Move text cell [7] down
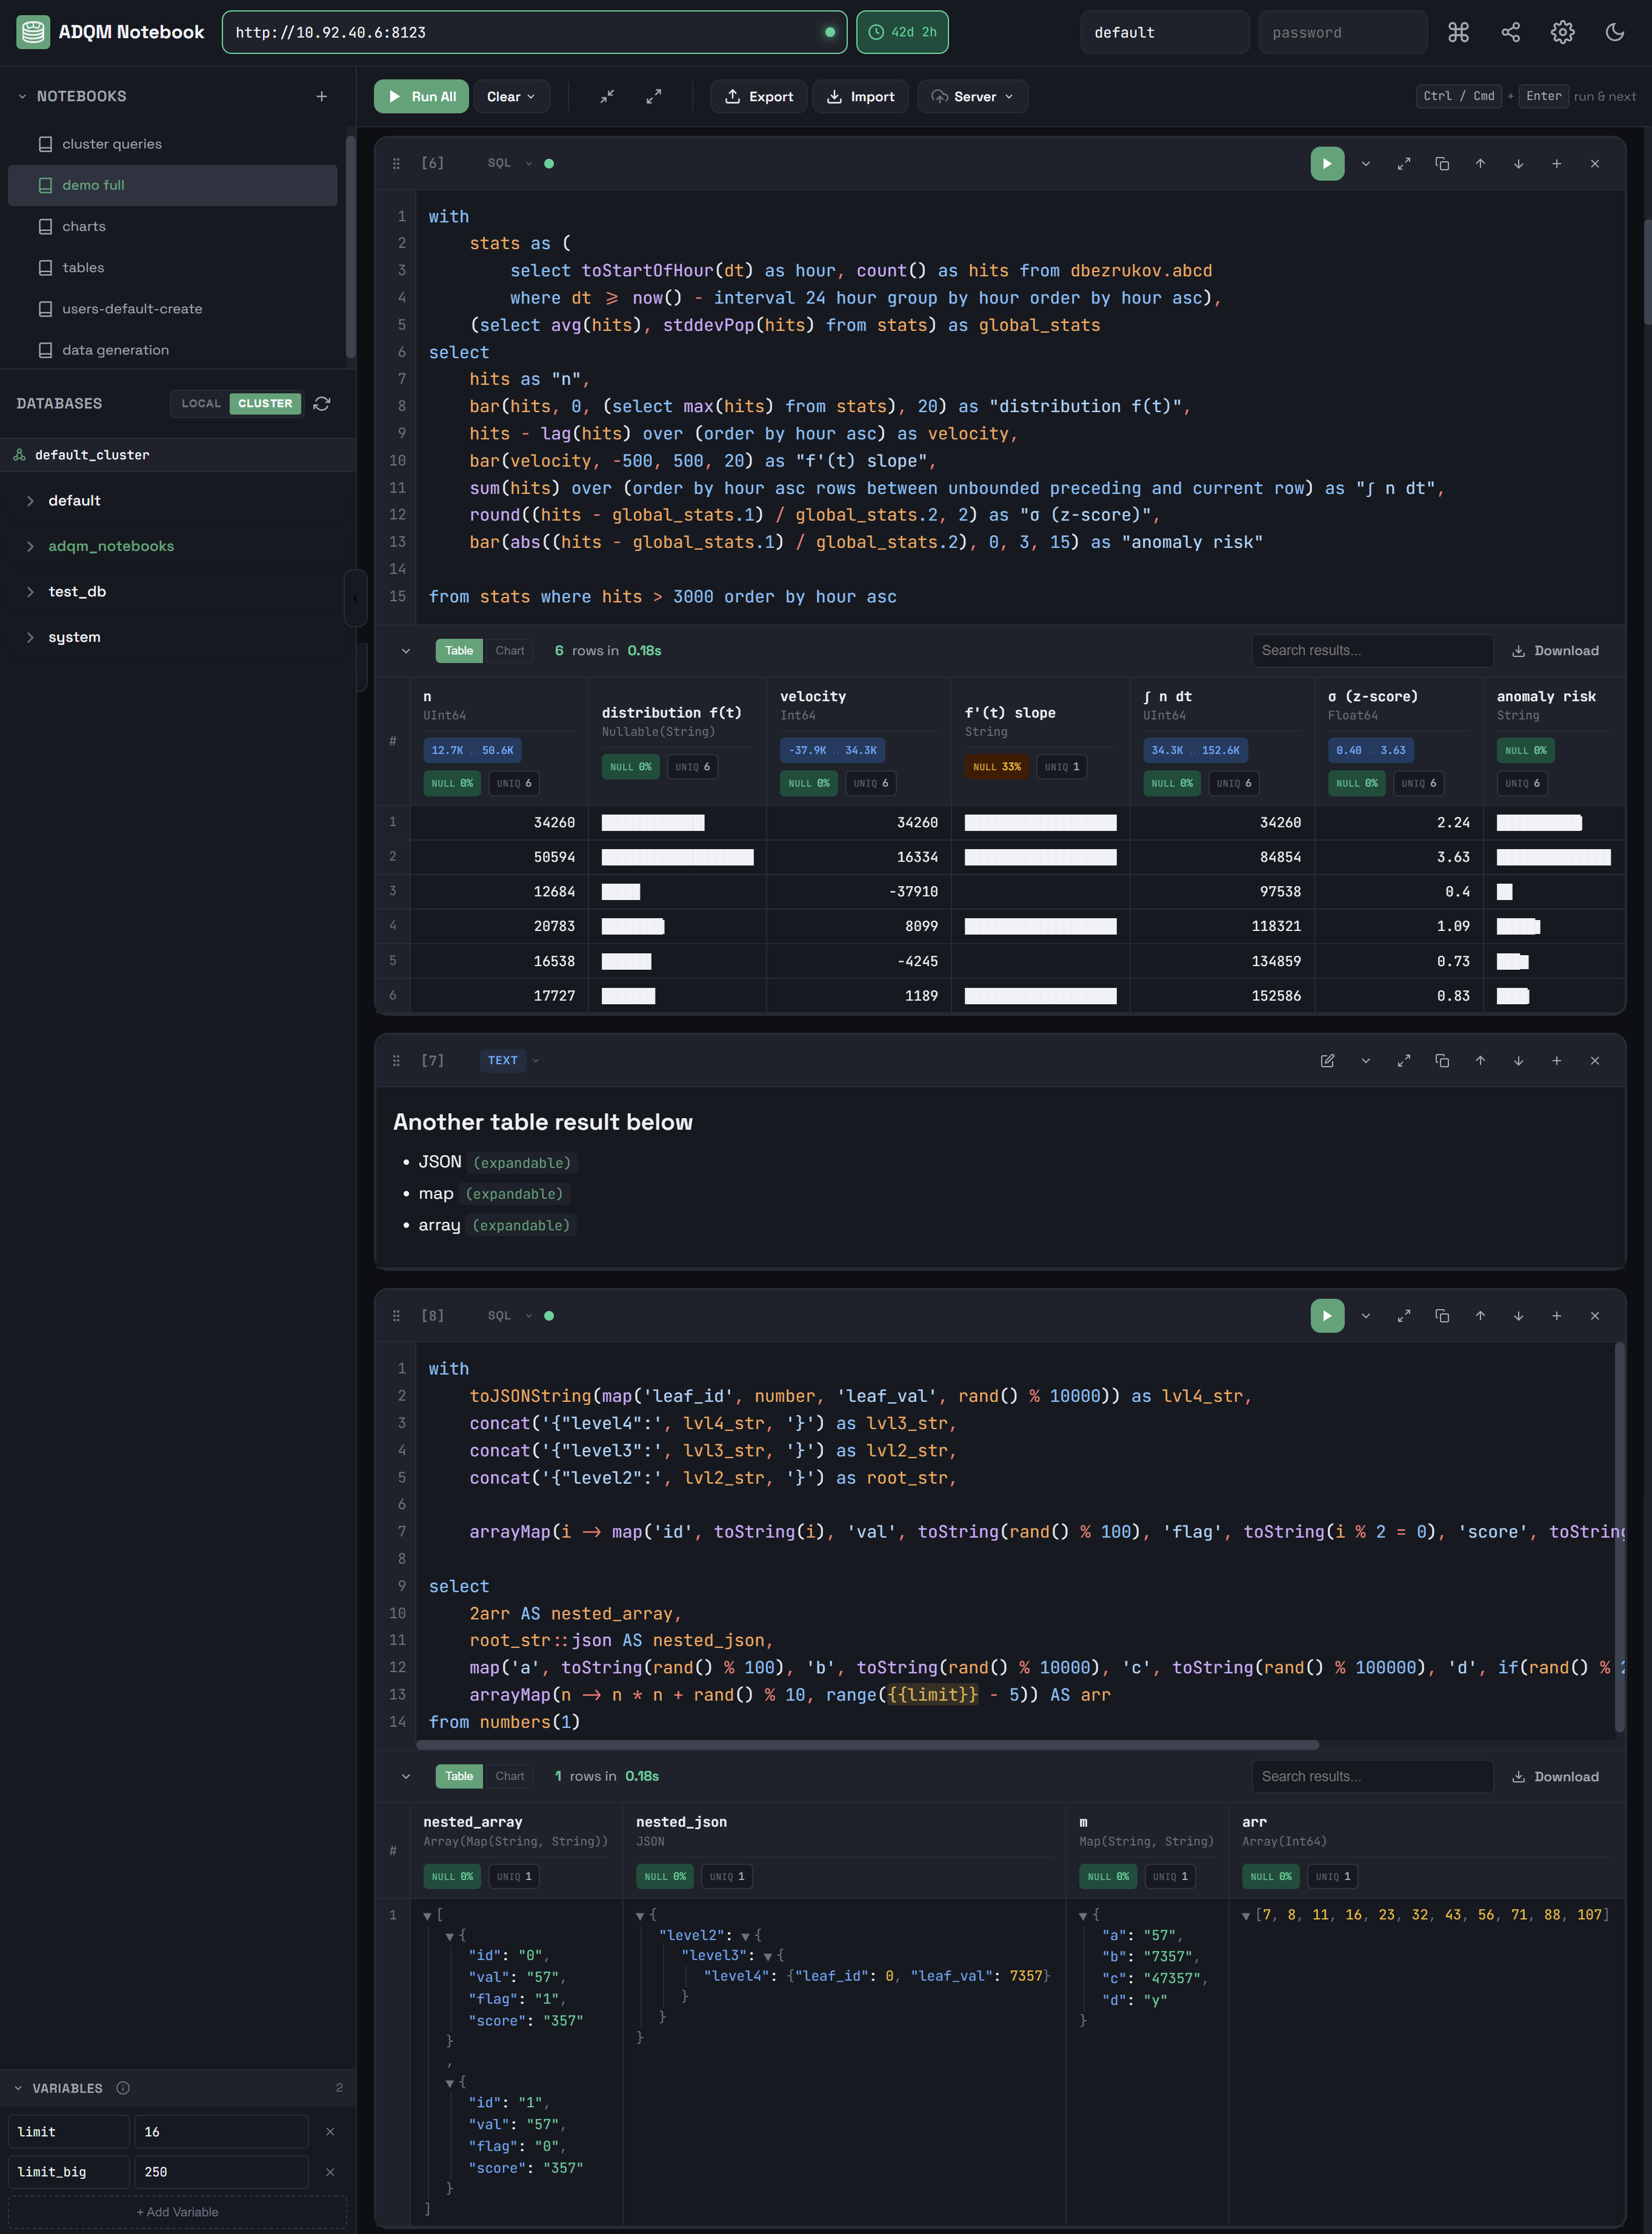Screen dimensions: 1652x2234 pos(1518,1060)
